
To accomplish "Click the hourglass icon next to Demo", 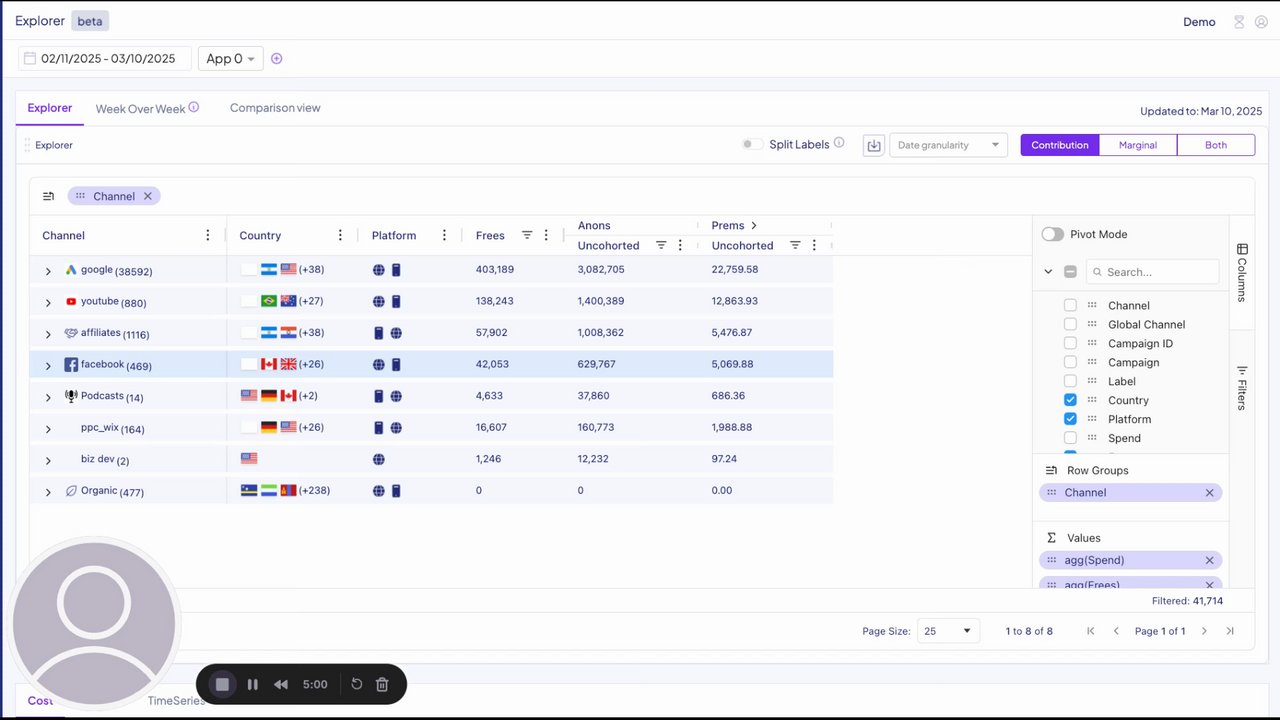I will (x=1239, y=22).
